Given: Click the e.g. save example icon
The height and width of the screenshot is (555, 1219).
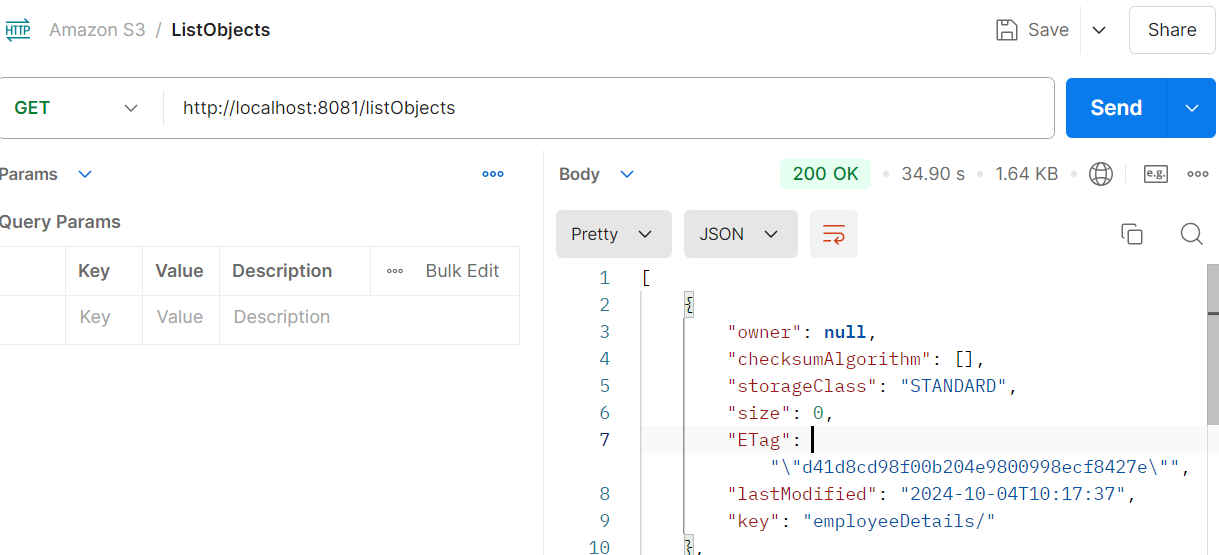Looking at the screenshot, I should tap(1155, 174).
